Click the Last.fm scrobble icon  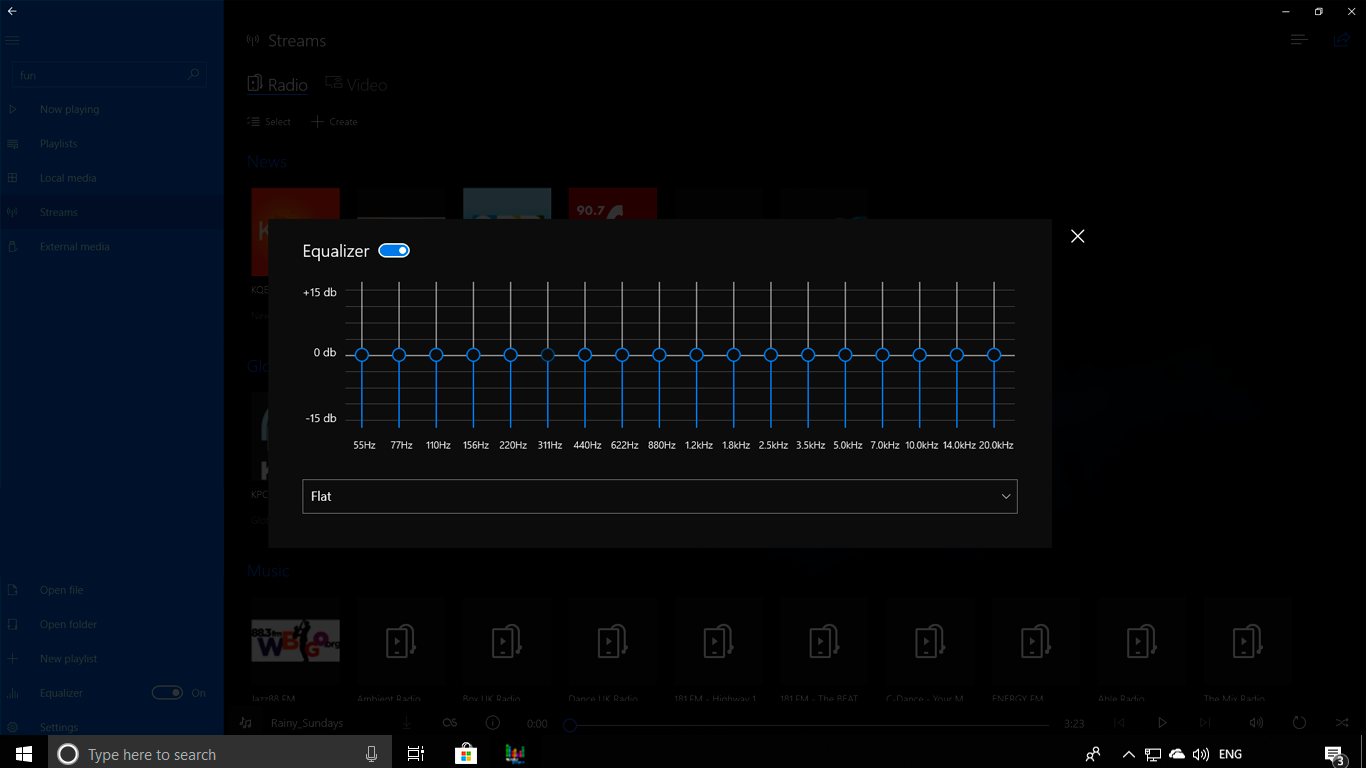coord(449,722)
